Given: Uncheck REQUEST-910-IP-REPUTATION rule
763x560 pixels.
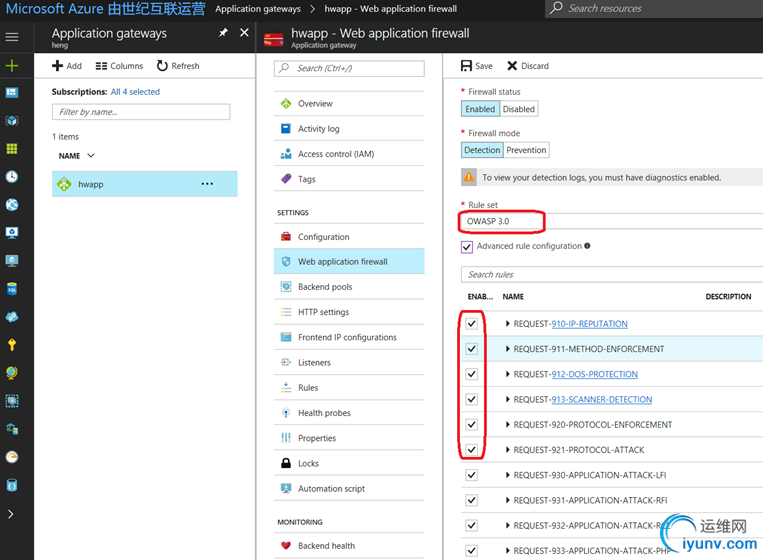Looking at the screenshot, I should tap(472, 324).
